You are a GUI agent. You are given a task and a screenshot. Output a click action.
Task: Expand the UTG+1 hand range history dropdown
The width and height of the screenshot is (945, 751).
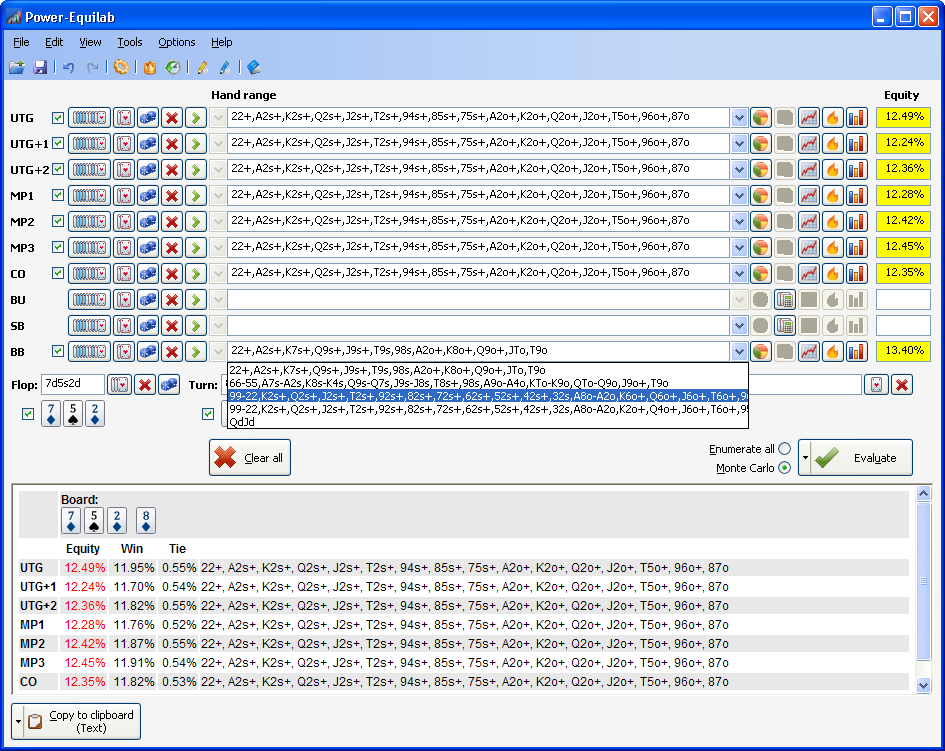coord(739,143)
